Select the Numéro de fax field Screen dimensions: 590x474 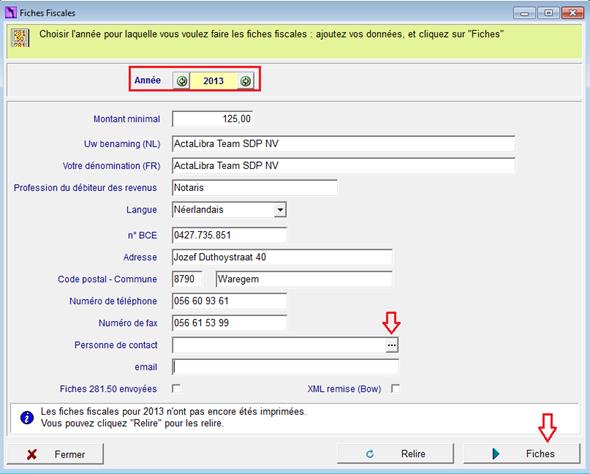(229, 323)
